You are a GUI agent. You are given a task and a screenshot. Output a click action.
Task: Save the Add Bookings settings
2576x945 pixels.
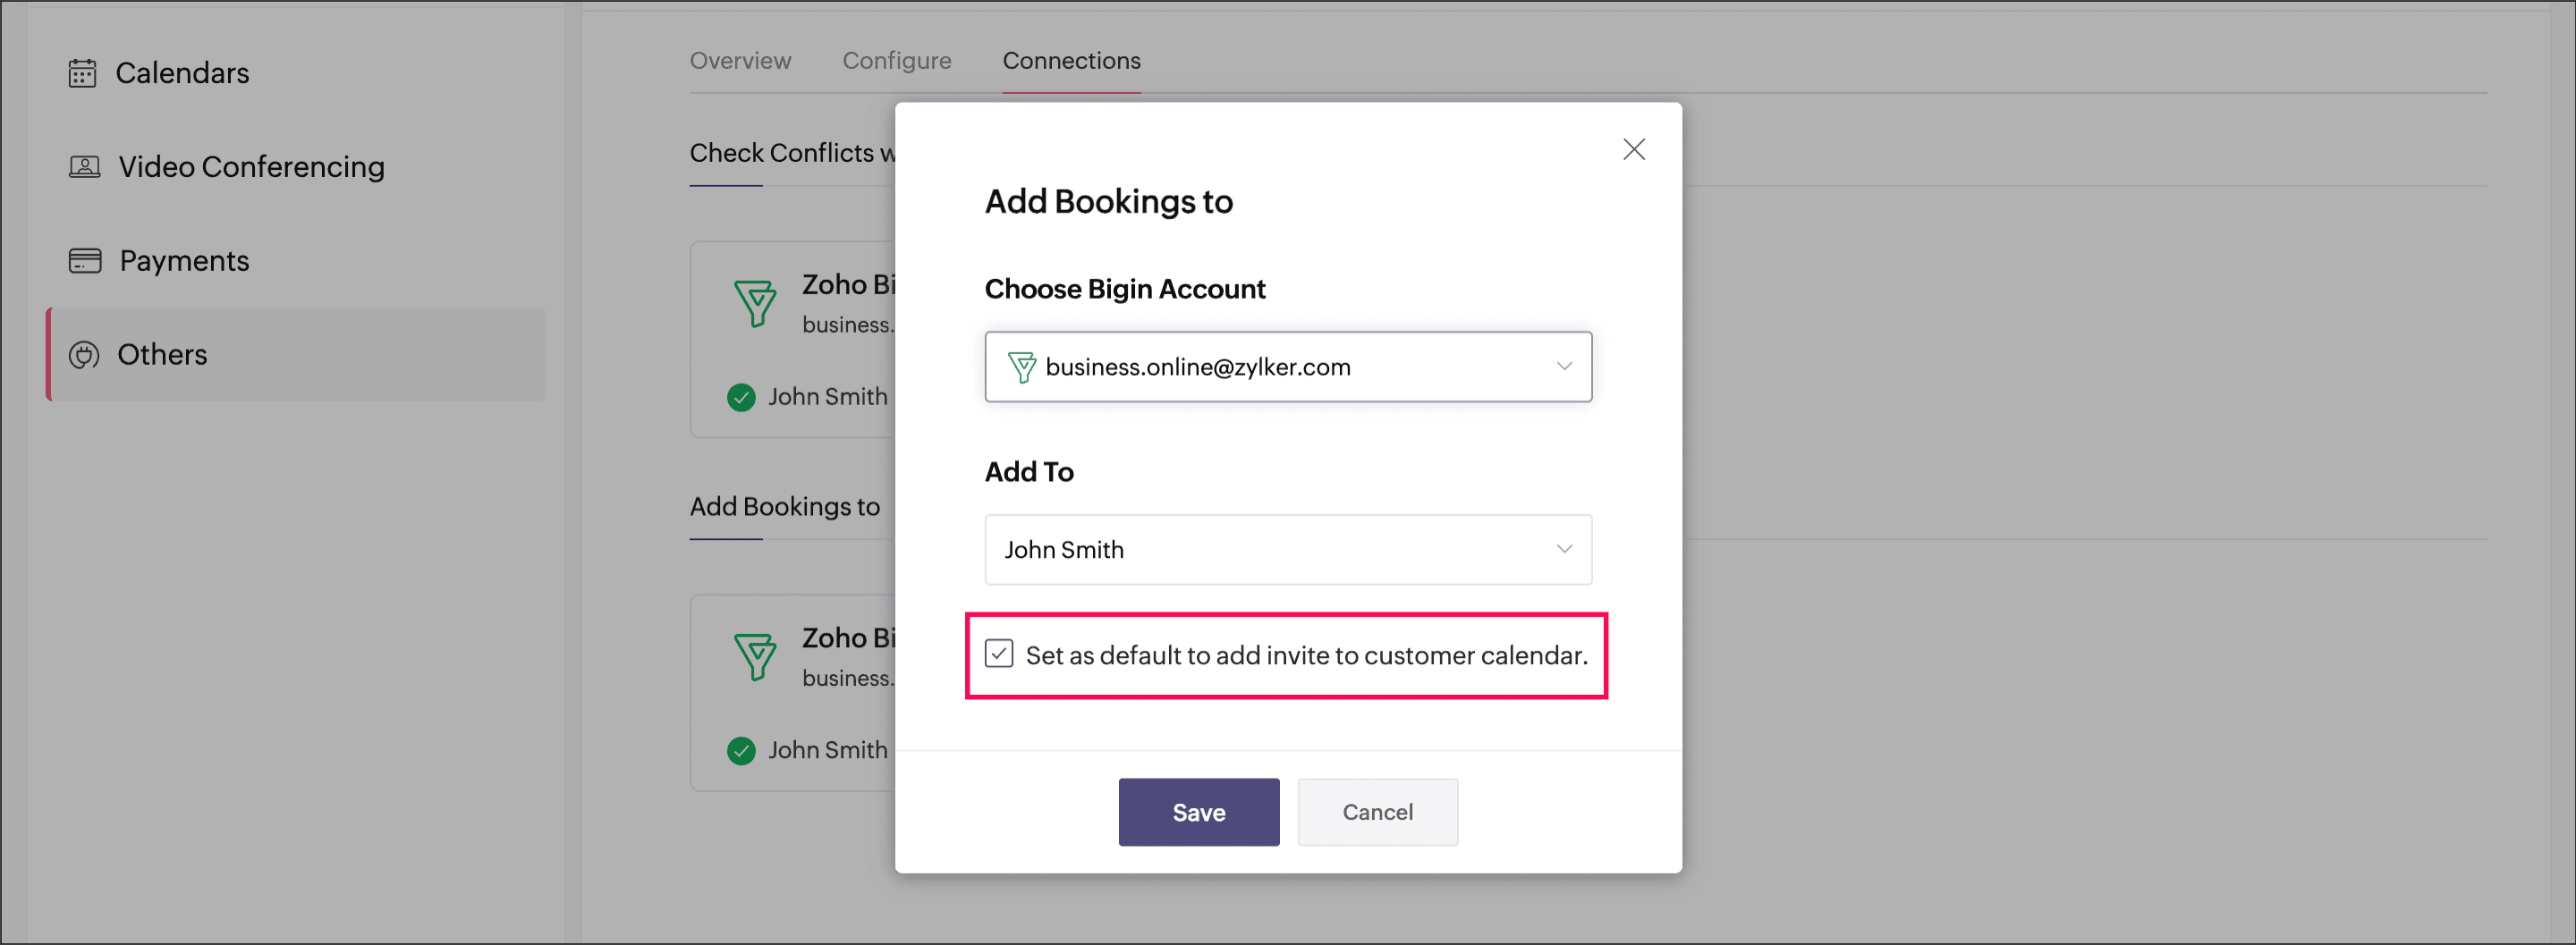click(x=1198, y=812)
